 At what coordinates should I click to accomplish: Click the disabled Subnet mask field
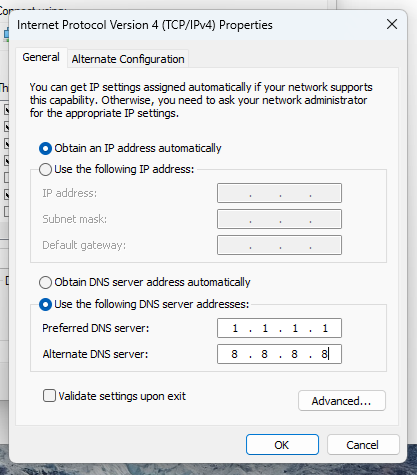coord(279,219)
